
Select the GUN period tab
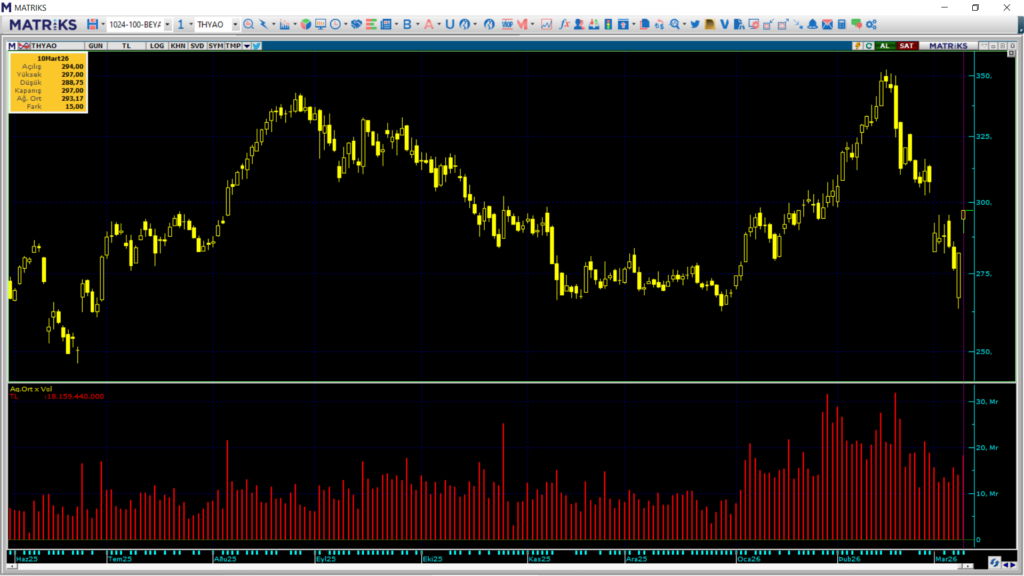[96, 46]
